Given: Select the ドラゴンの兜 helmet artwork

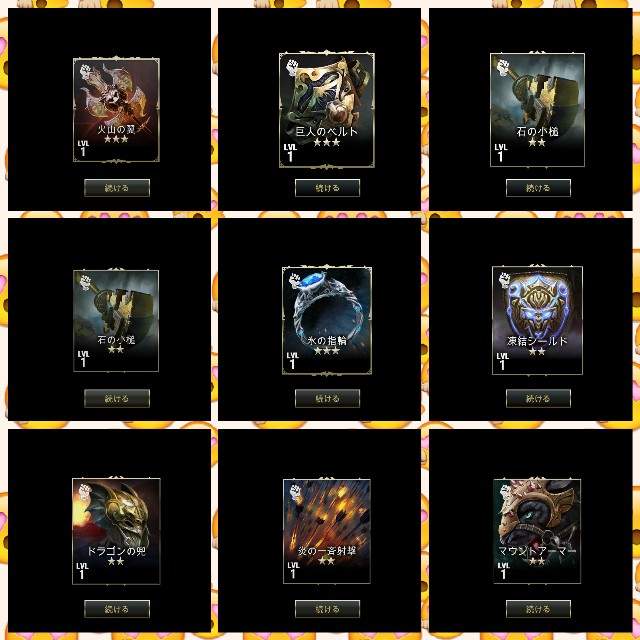Looking at the screenshot, I should tap(116, 514).
